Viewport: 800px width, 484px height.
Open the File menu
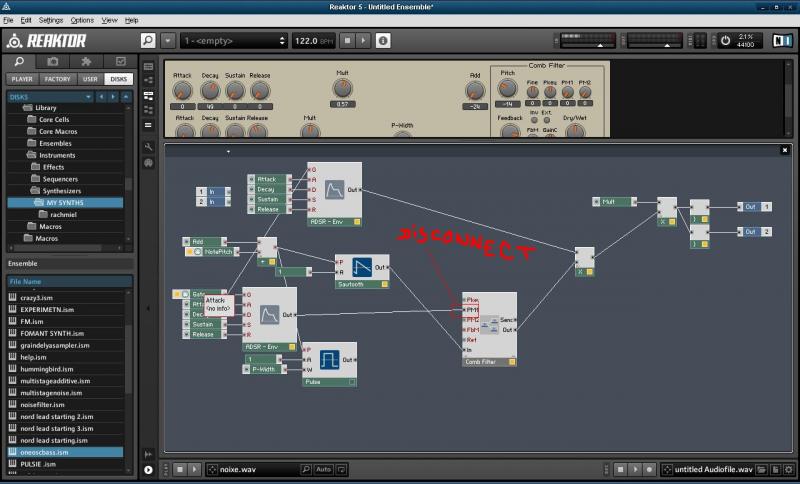[x=8, y=20]
